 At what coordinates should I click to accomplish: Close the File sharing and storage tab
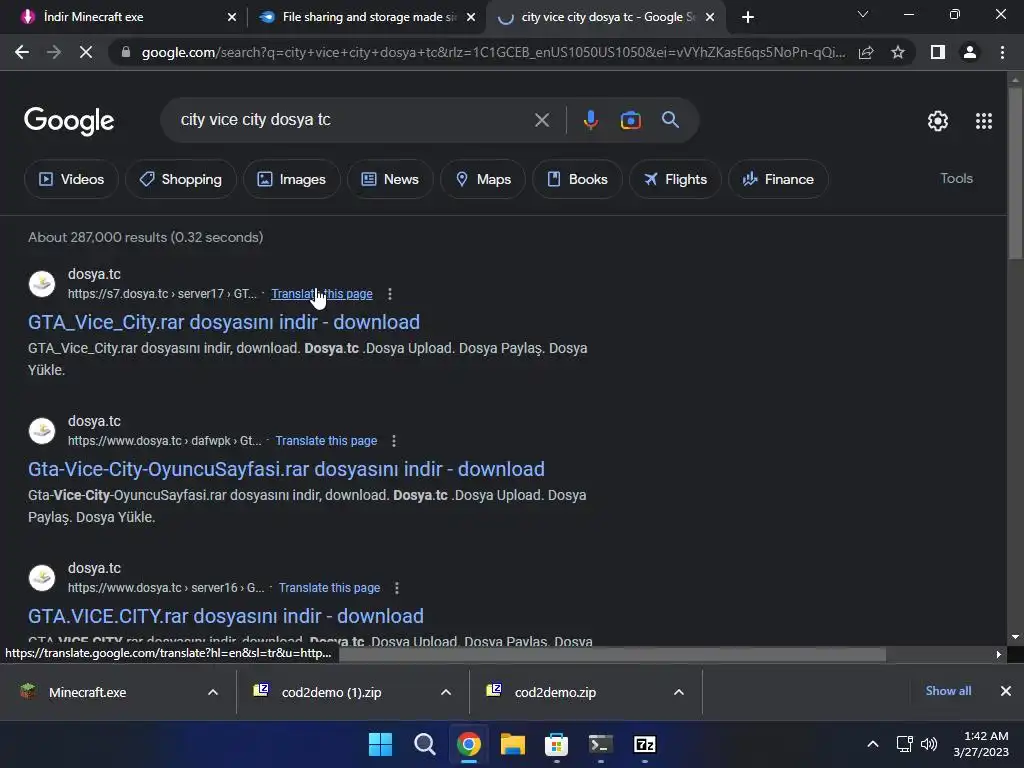(471, 17)
